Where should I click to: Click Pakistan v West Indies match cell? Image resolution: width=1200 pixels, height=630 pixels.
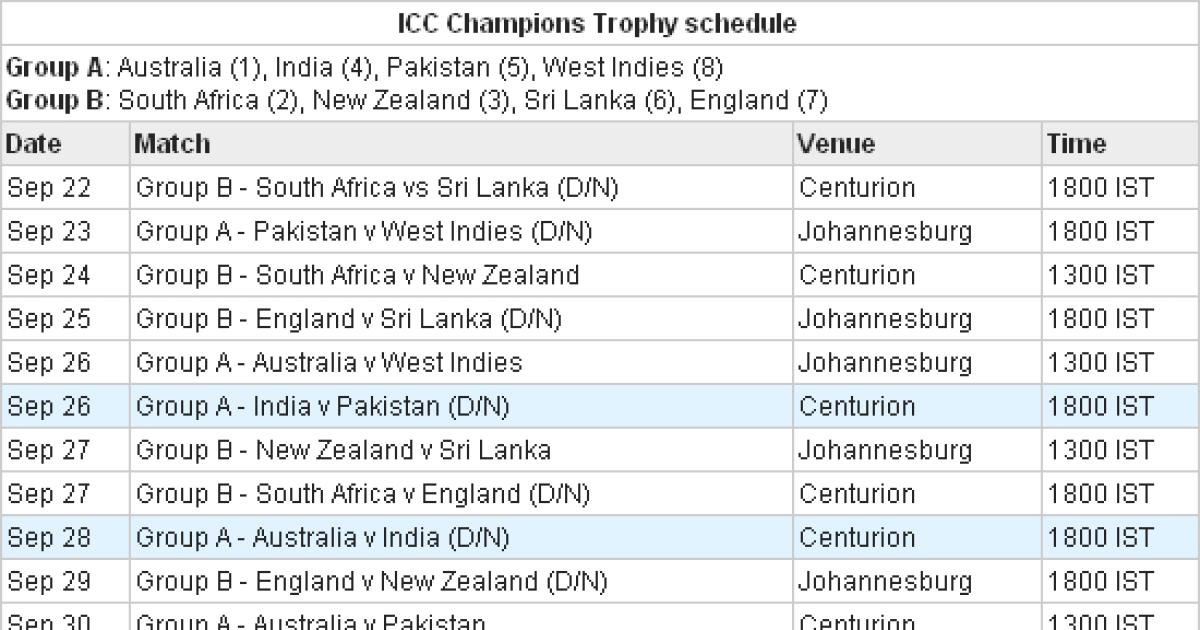coord(364,232)
